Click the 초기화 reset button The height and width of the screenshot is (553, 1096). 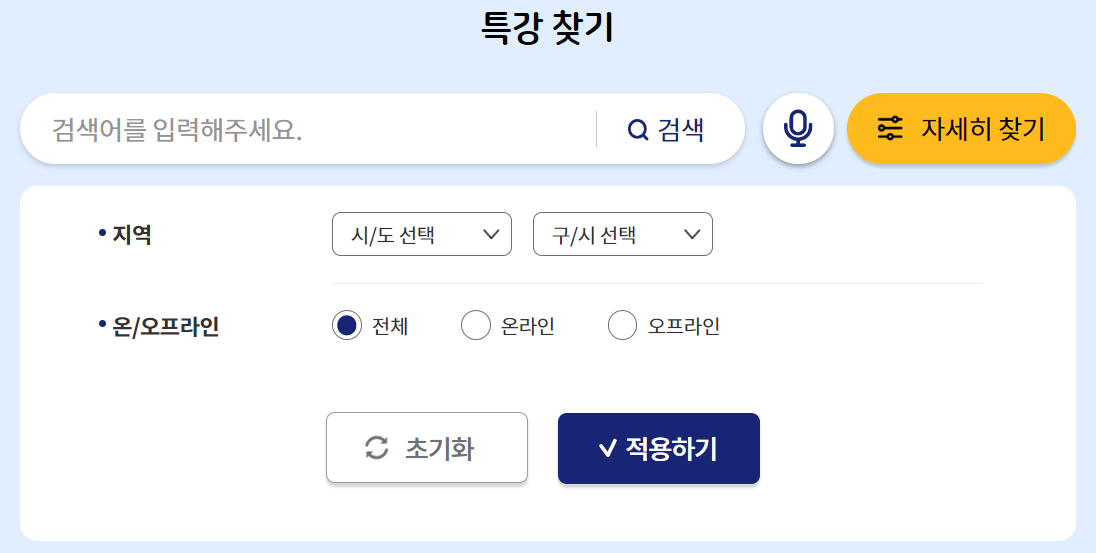[427, 447]
